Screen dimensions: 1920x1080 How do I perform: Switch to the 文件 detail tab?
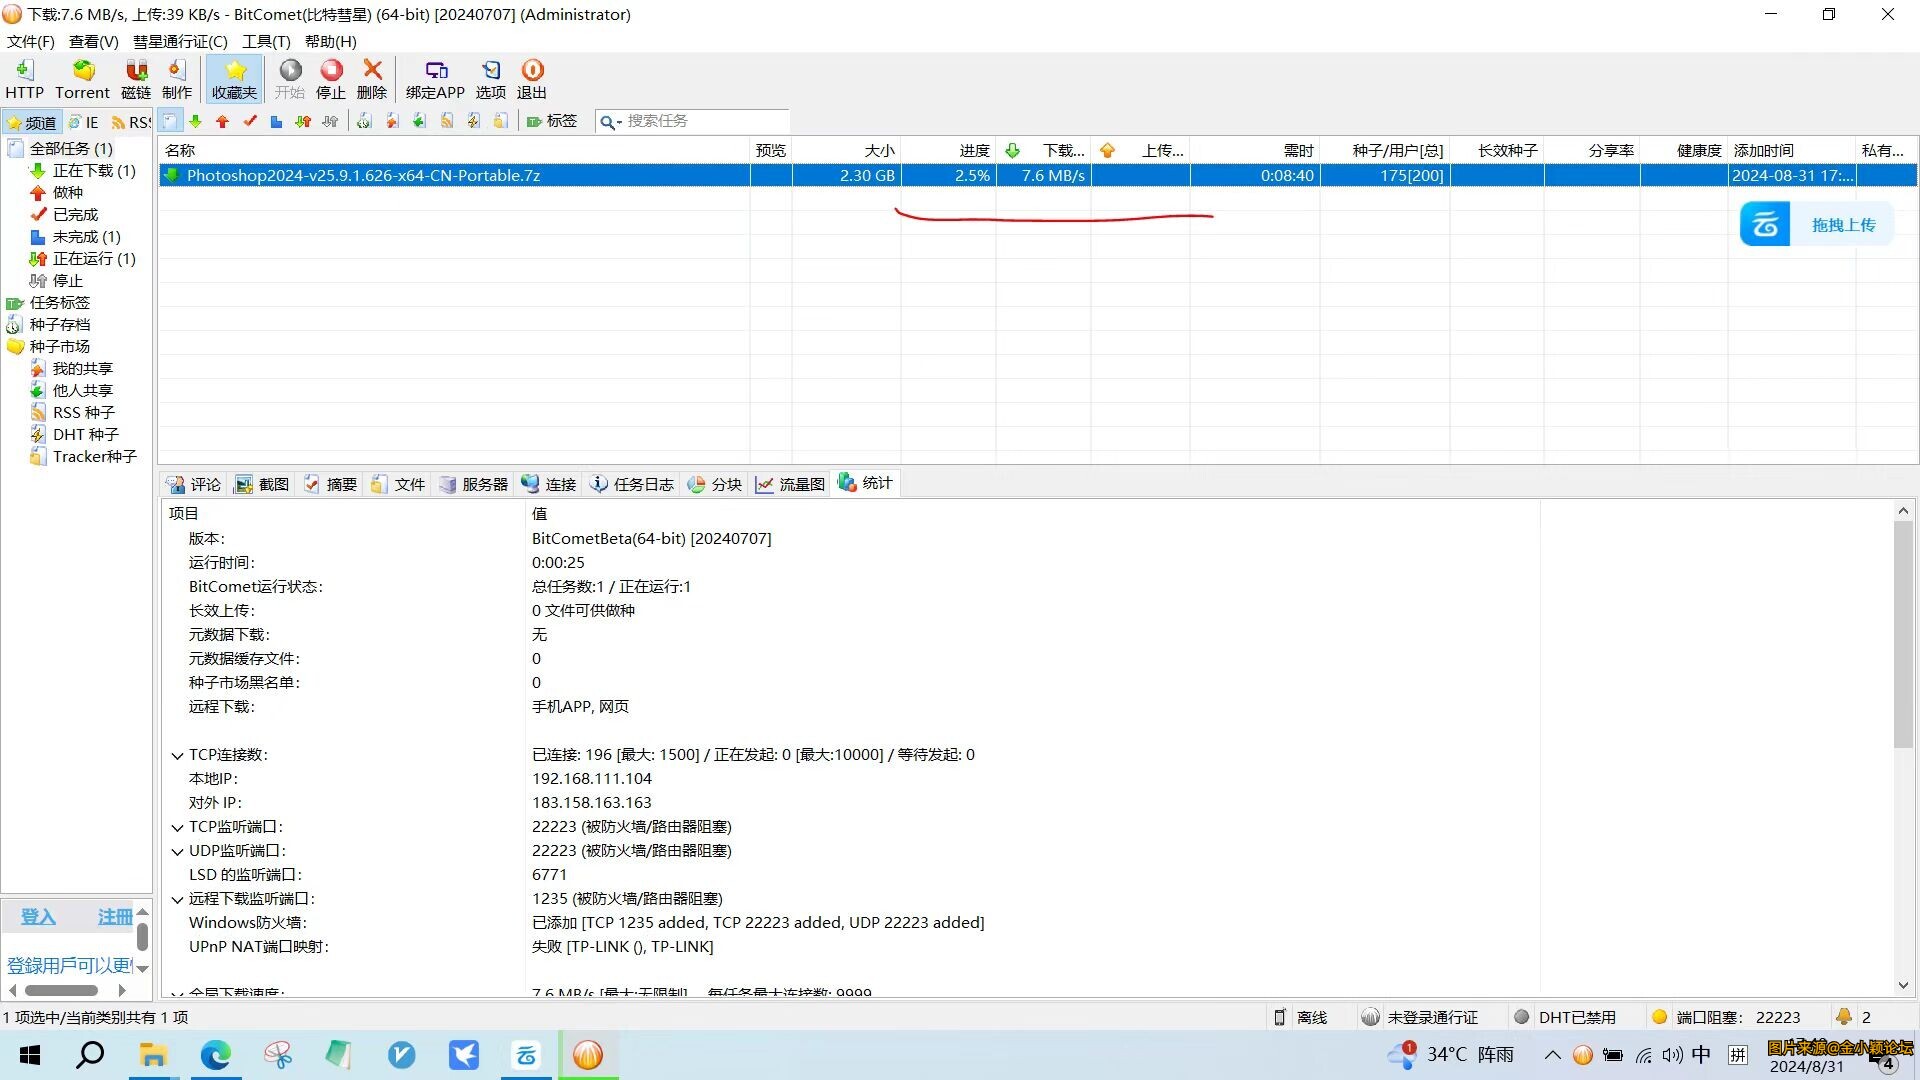pyautogui.click(x=399, y=484)
